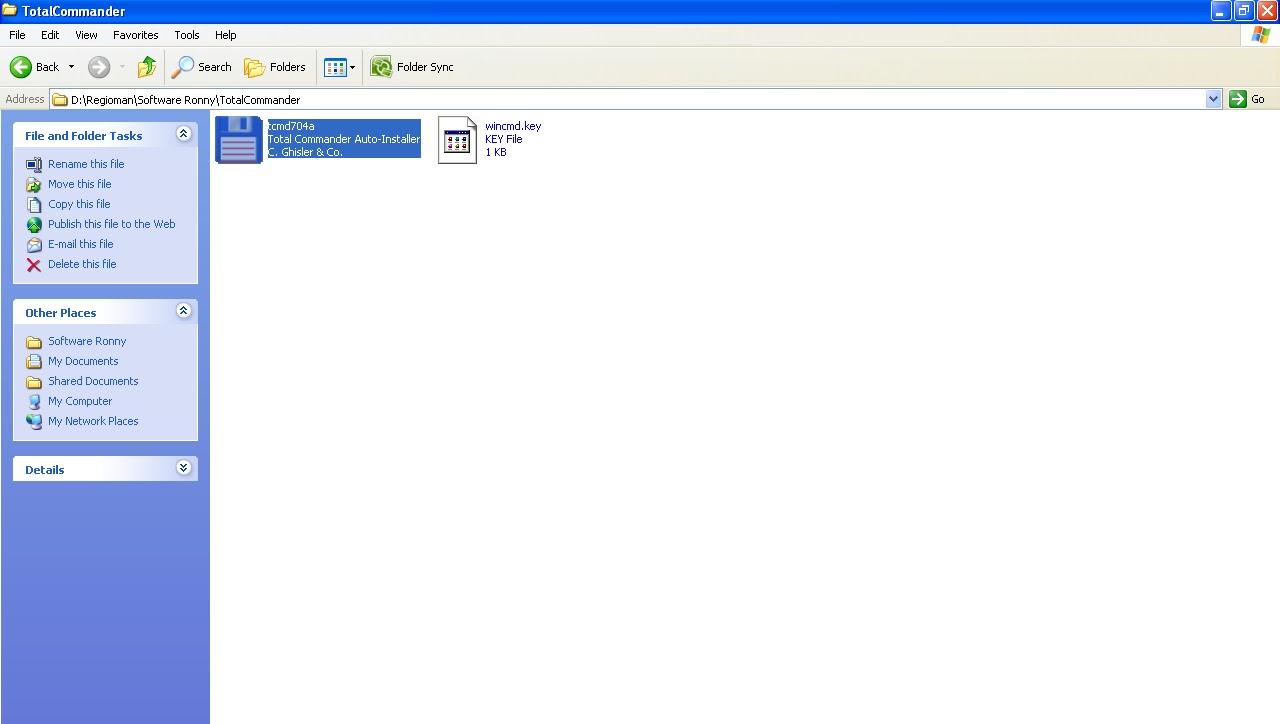Click the Up one level folder icon
Screen dimensions: 1280x724
coord(146,66)
